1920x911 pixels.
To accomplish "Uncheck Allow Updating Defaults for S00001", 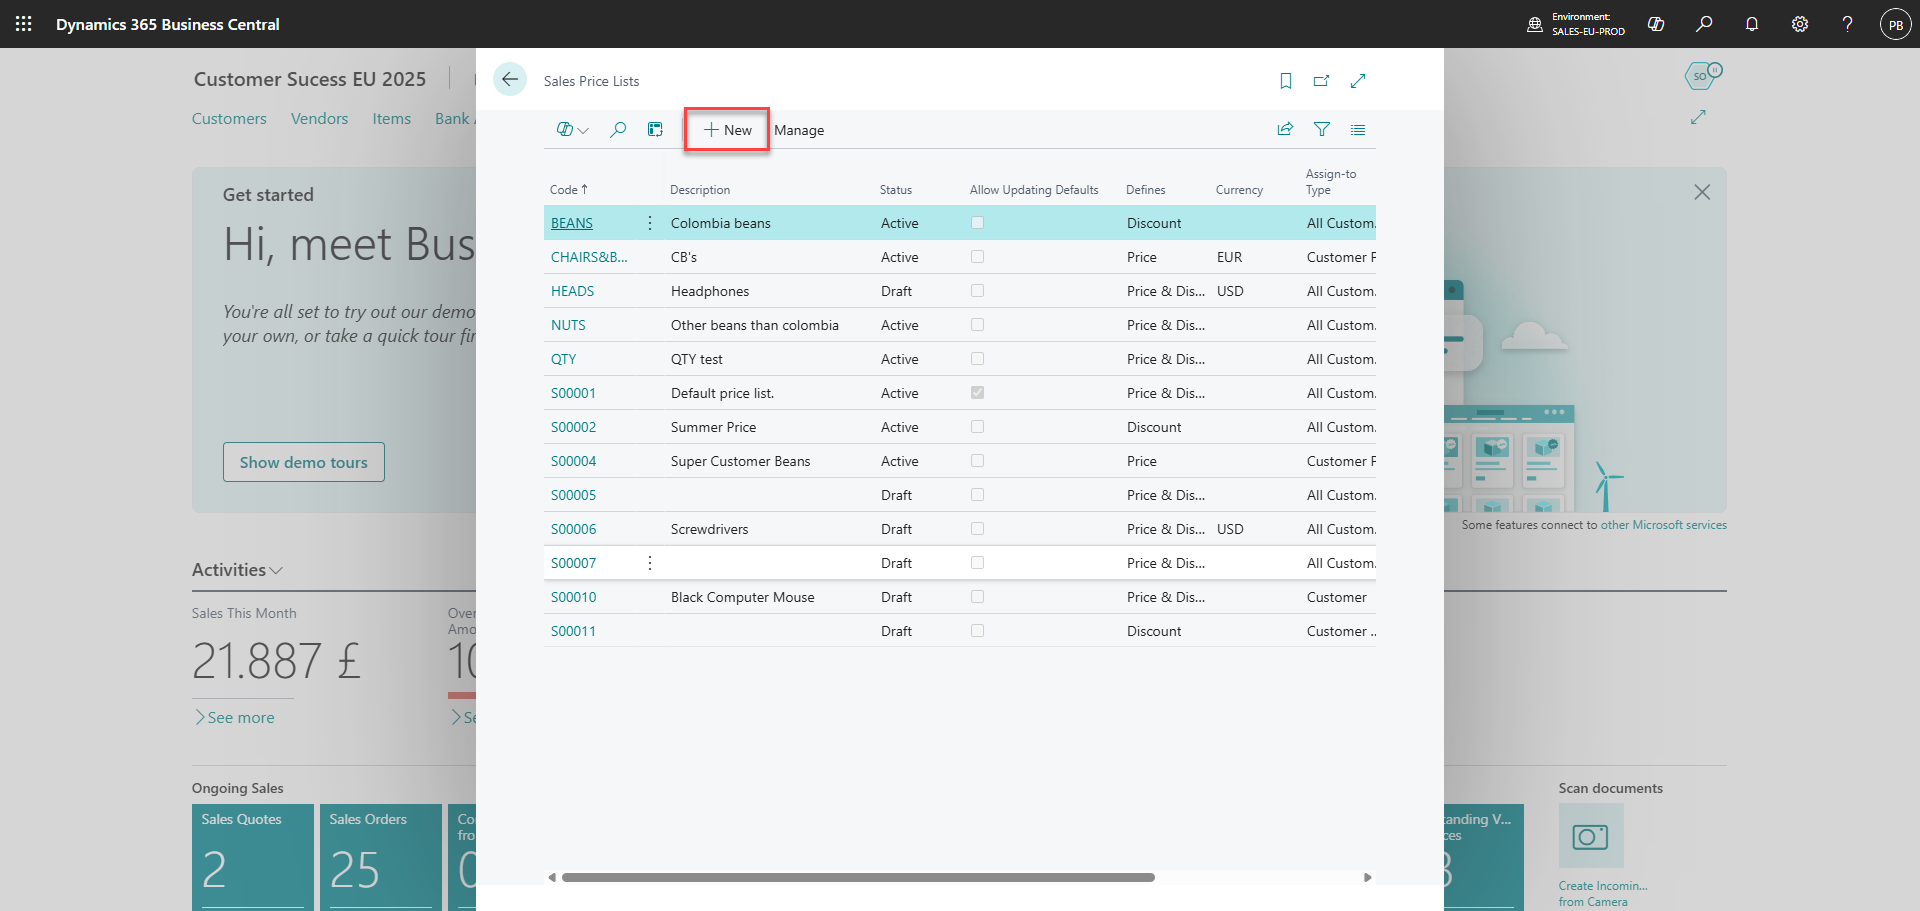I will coord(977,393).
